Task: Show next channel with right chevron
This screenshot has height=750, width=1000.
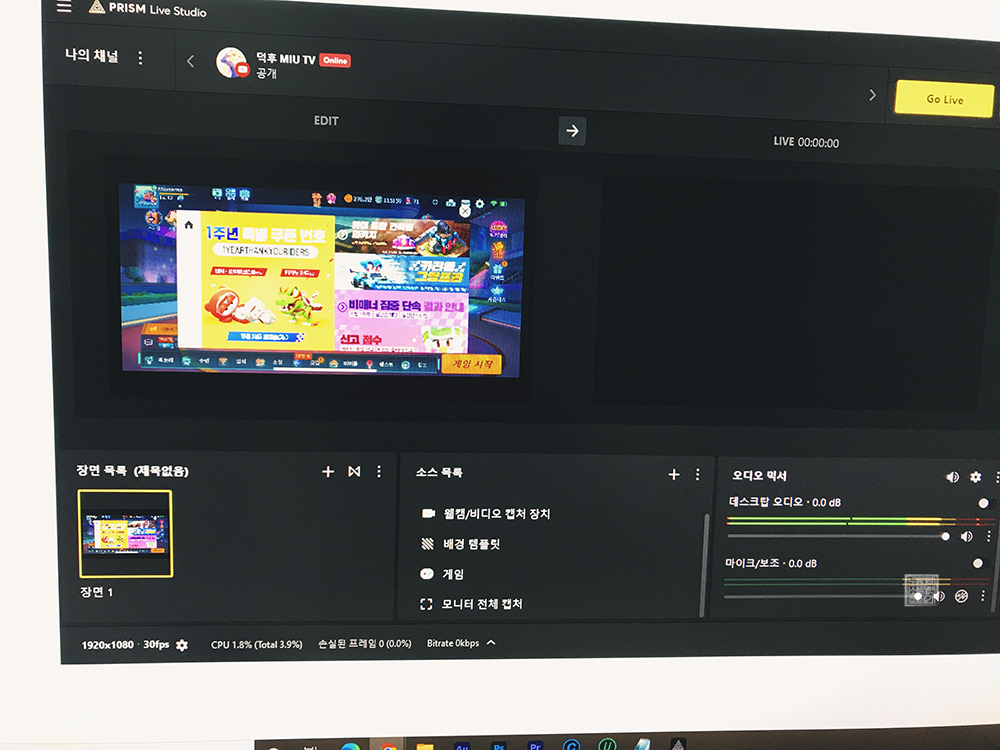Action: (872, 95)
